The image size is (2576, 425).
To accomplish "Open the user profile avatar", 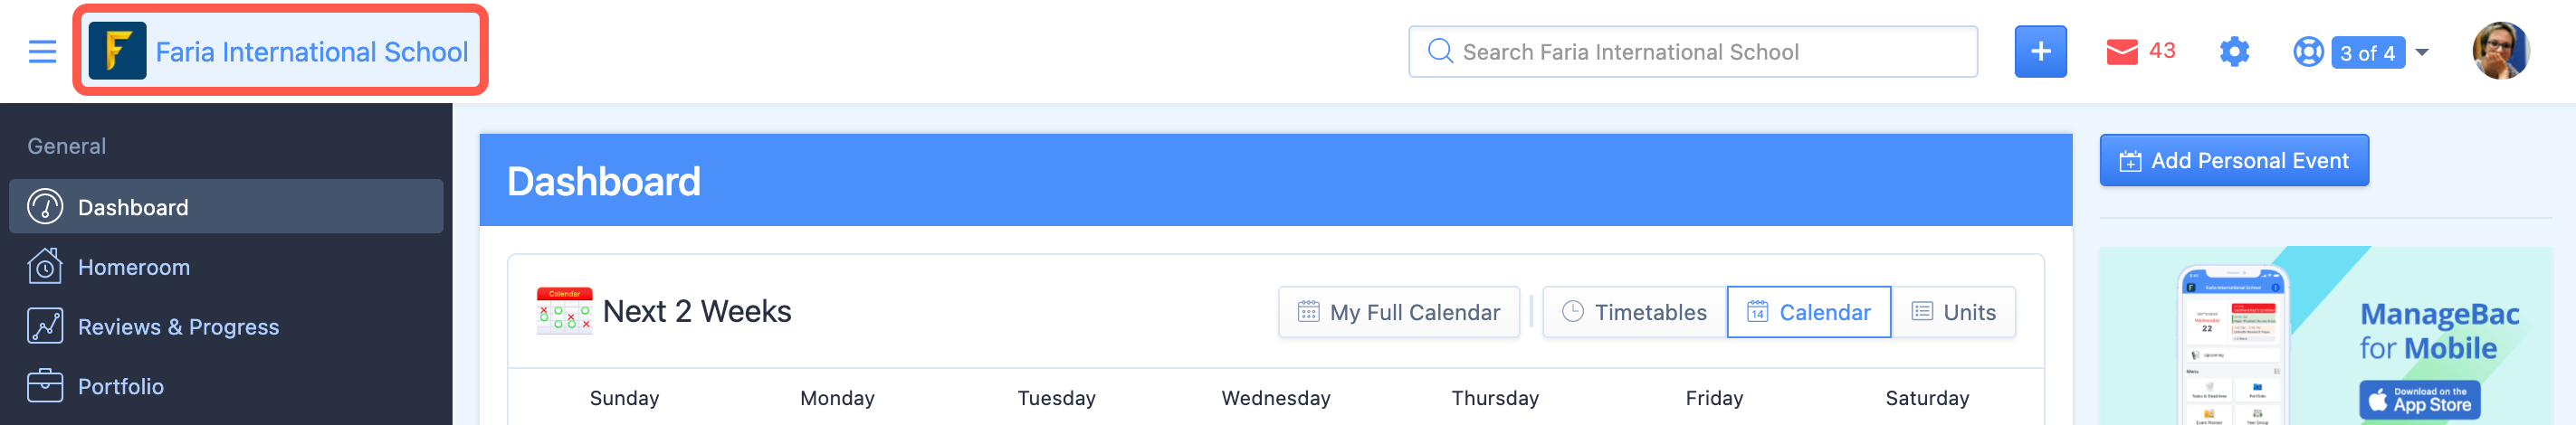I will tap(2501, 51).
